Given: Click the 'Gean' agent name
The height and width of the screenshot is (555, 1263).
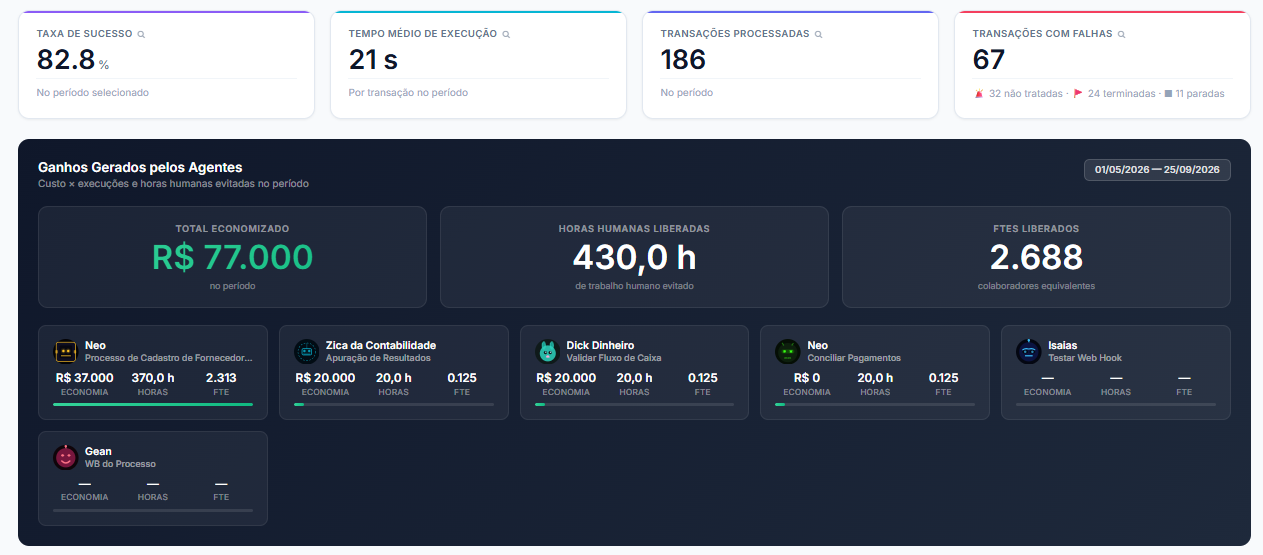Looking at the screenshot, I should tap(98, 451).
